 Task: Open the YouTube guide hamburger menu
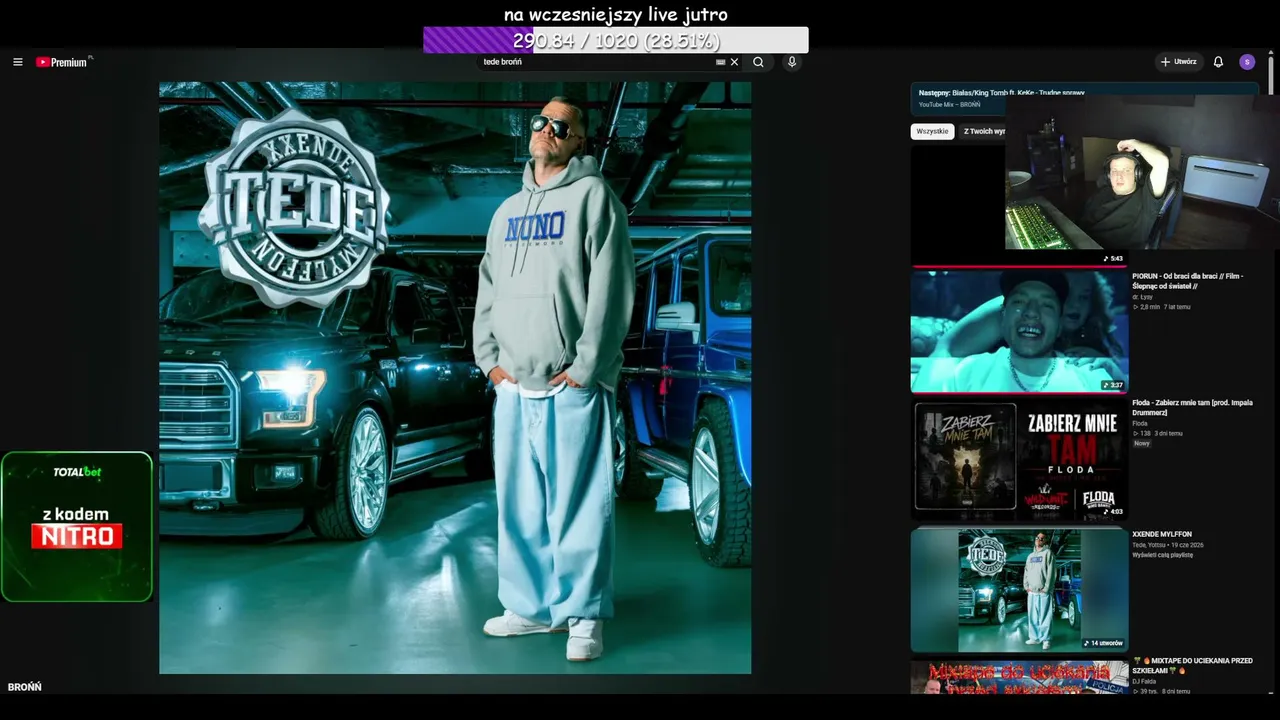17,62
